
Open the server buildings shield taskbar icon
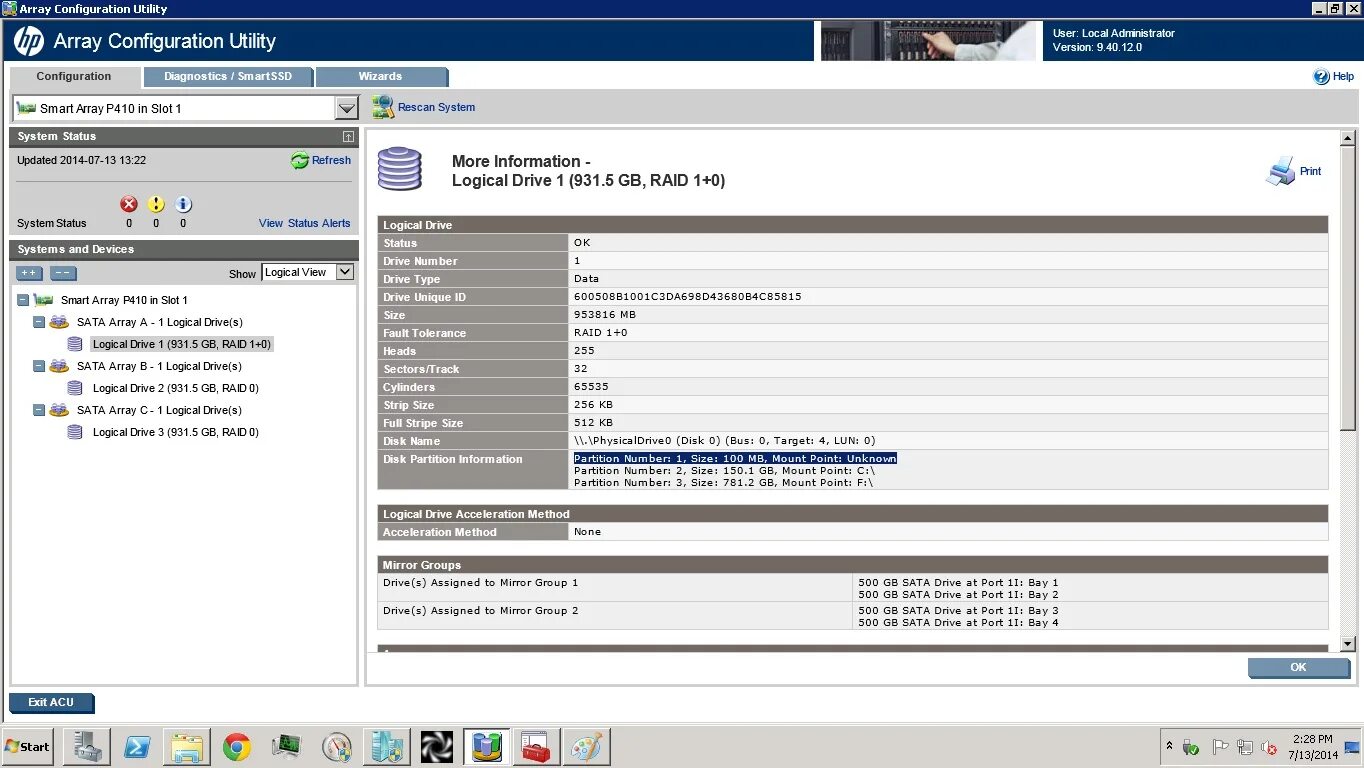pos(387,747)
